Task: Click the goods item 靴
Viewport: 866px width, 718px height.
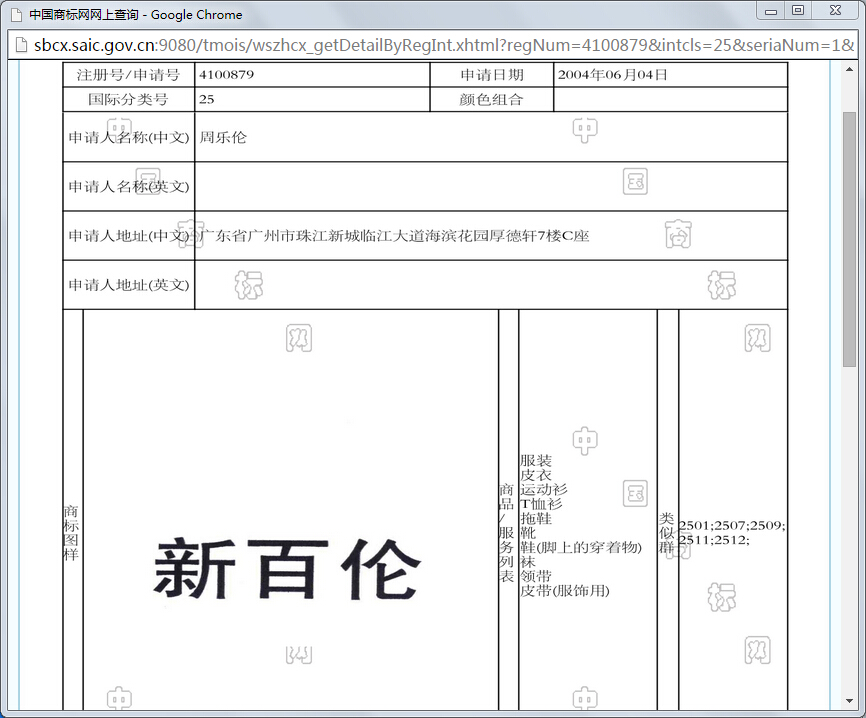Action: tap(528, 533)
